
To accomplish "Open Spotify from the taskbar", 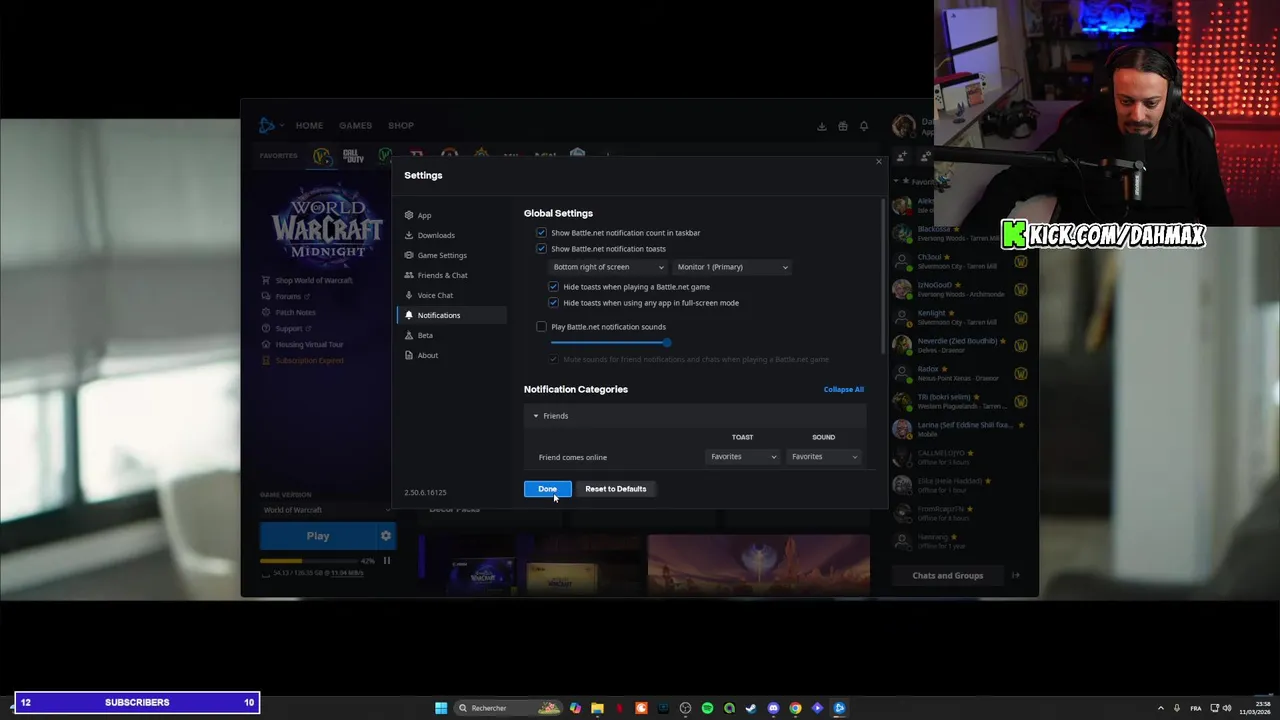I will tap(707, 708).
